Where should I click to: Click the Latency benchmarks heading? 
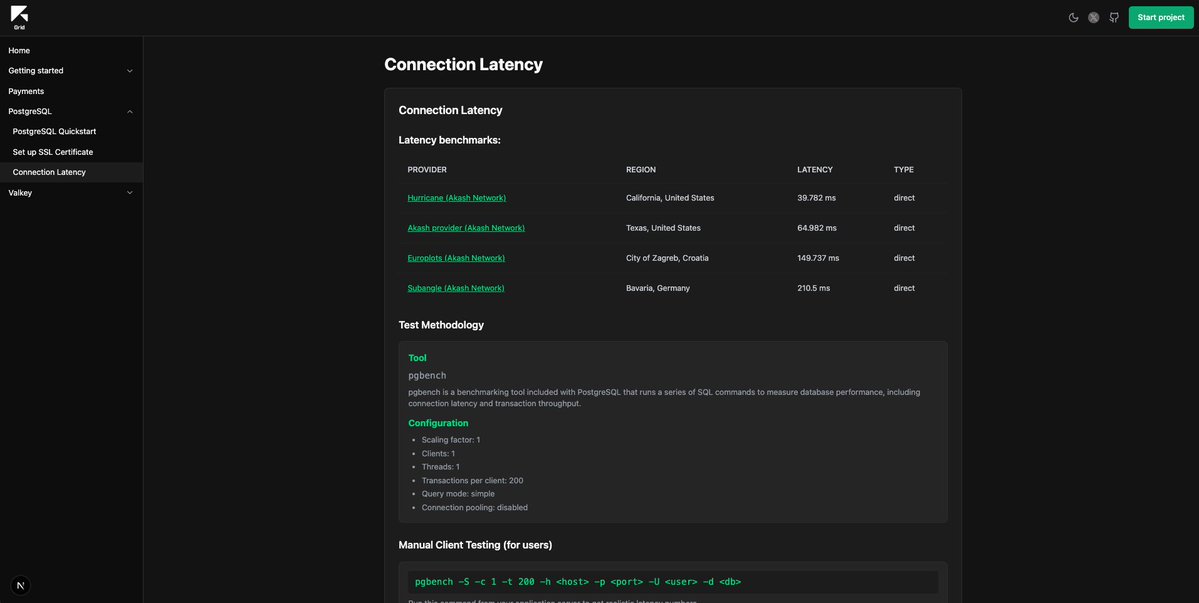tap(450, 140)
